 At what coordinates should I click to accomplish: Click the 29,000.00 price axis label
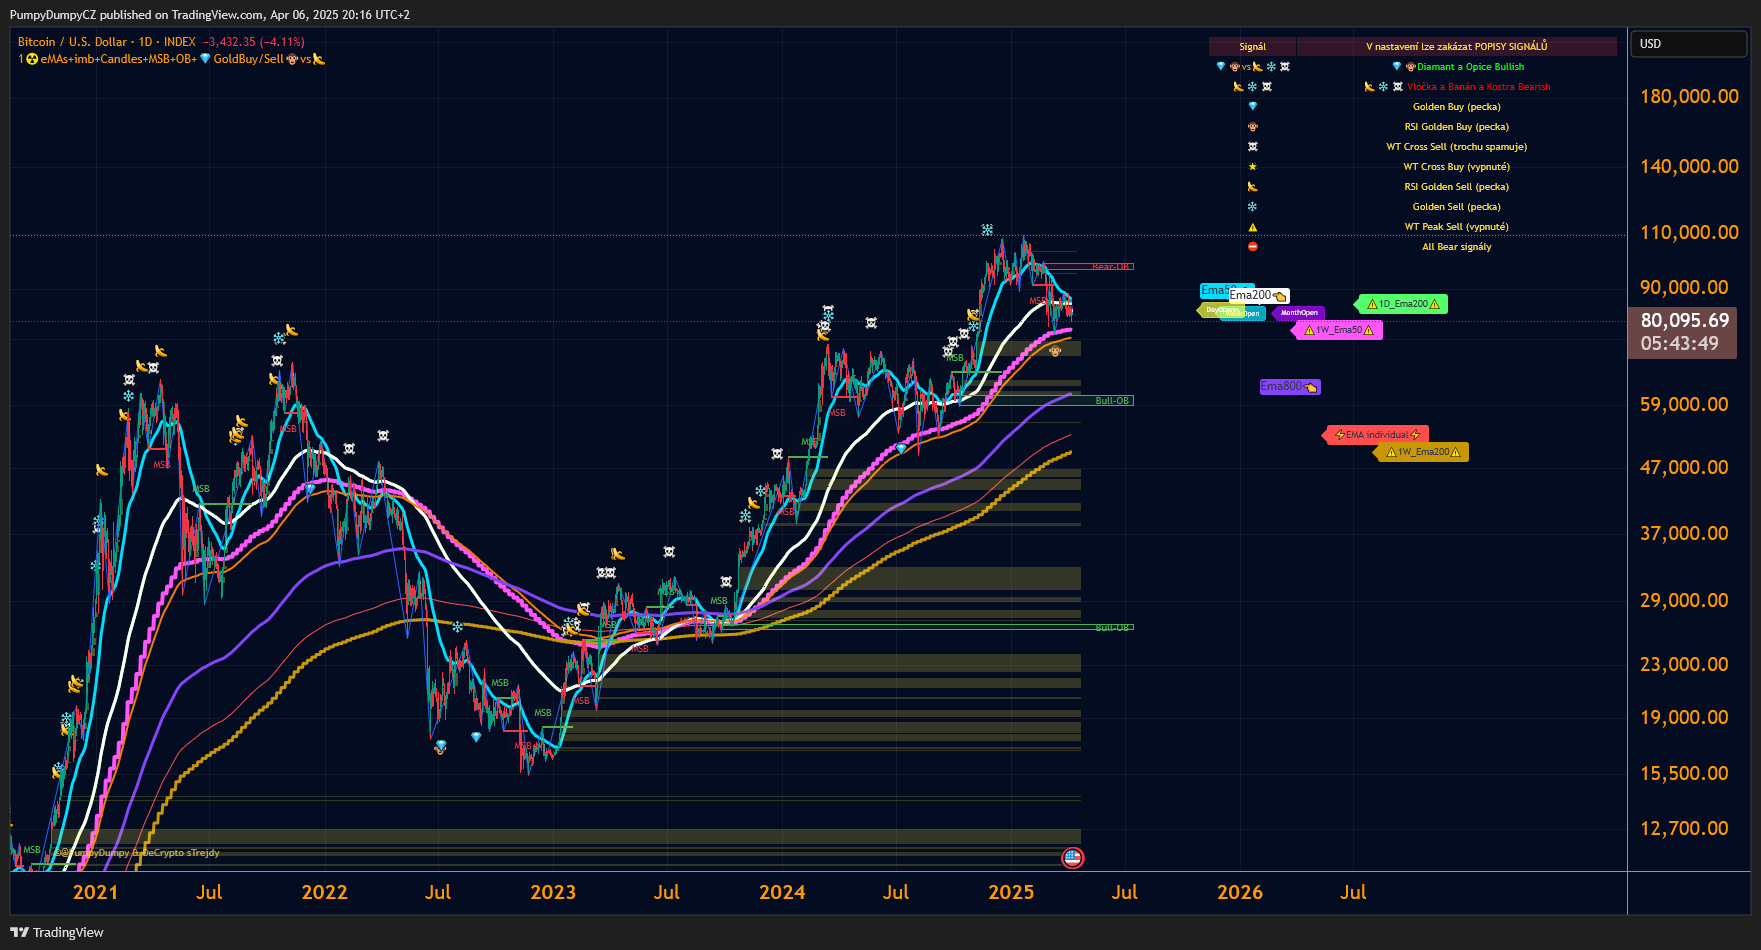click(1684, 600)
